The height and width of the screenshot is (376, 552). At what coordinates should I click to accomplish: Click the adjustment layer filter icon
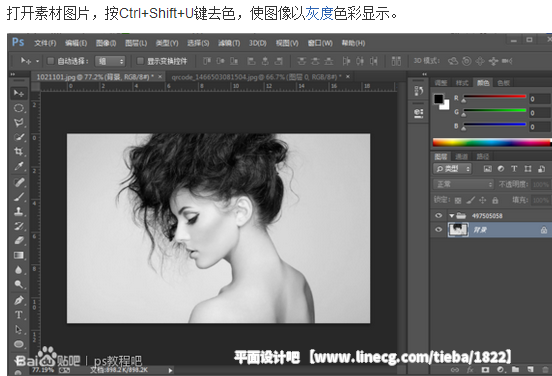point(501,169)
